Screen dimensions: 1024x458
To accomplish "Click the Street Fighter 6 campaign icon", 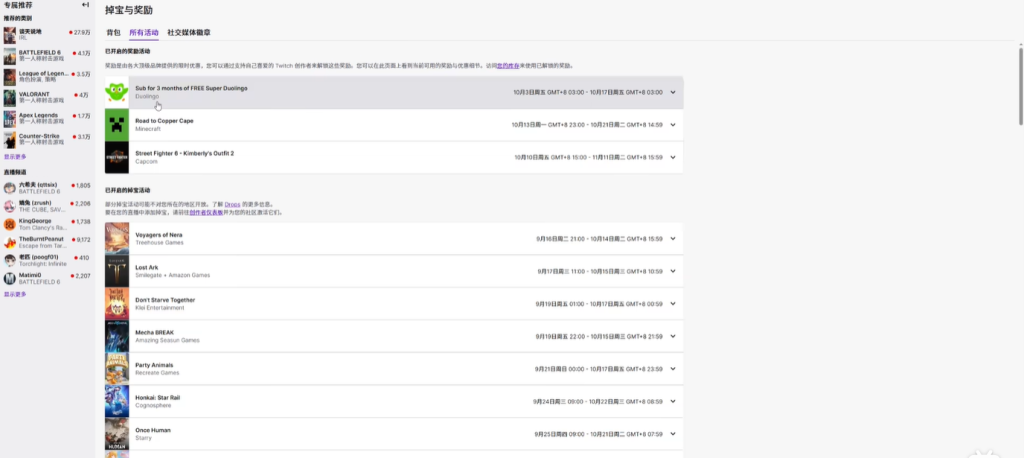I will coord(117,157).
